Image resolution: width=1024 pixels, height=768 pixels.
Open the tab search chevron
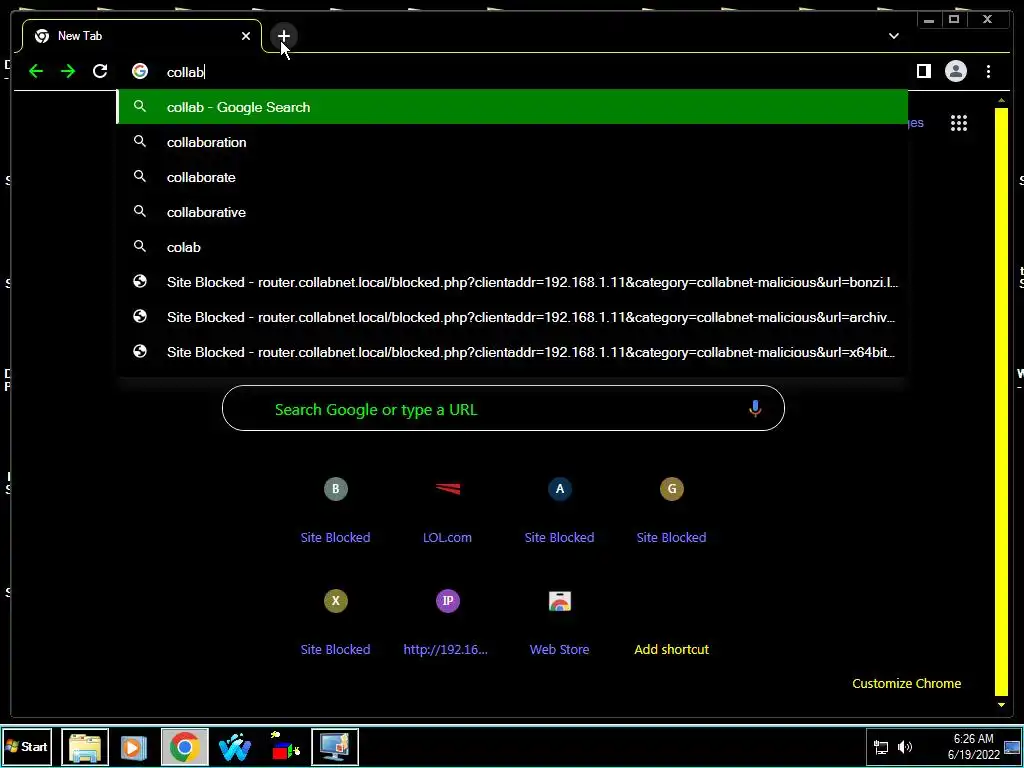point(893,36)
